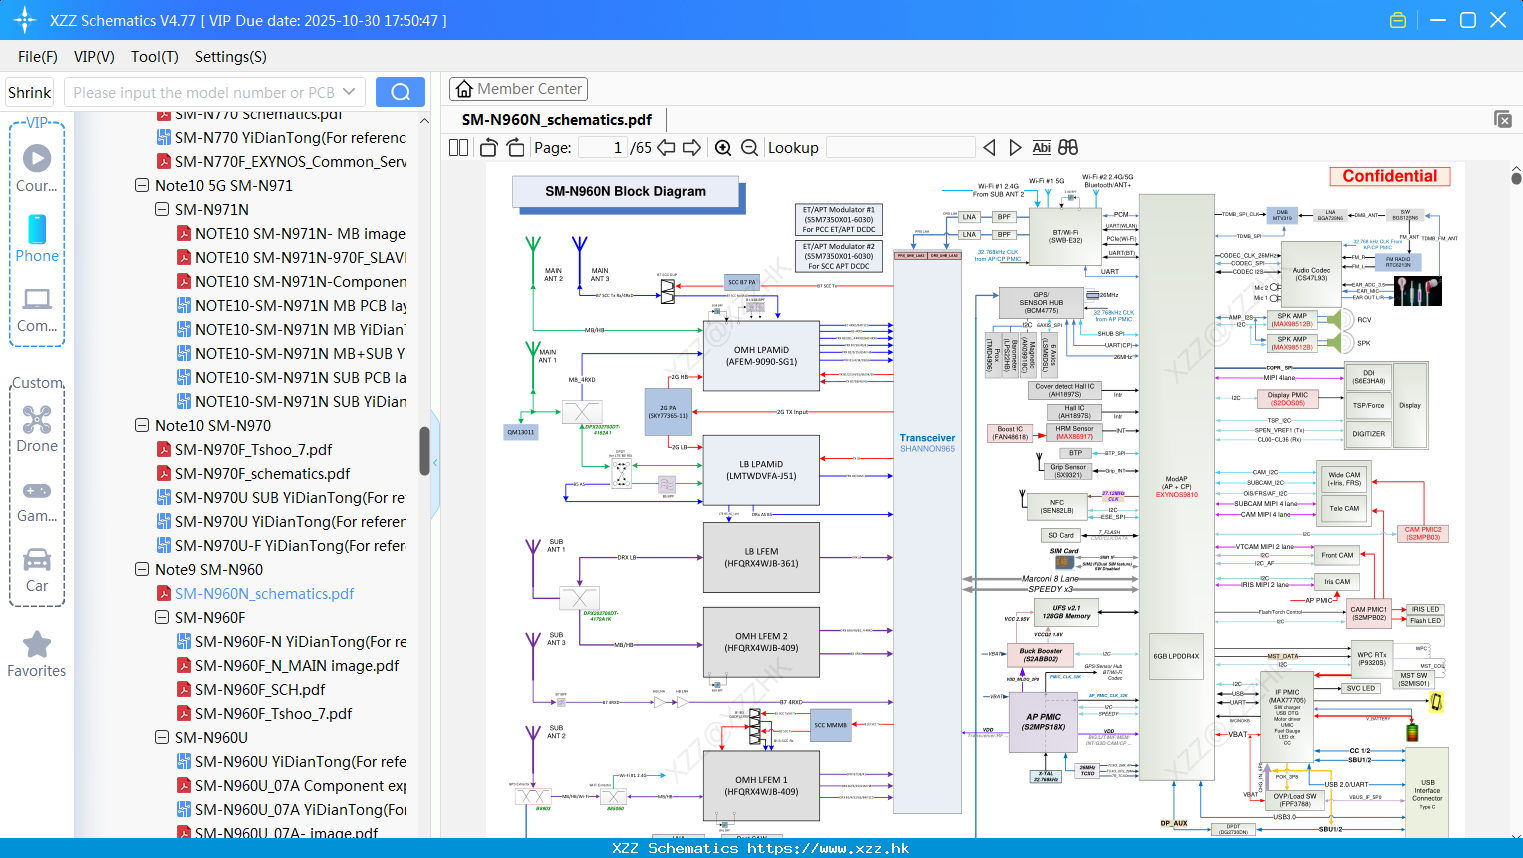The image size is (1523, 858).
Task: Open the VIP(V) menu
Action: click(94, 57)
